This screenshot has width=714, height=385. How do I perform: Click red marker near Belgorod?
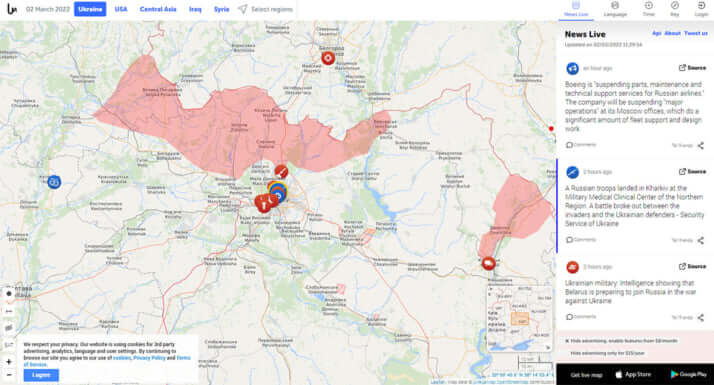pos(327,58)
